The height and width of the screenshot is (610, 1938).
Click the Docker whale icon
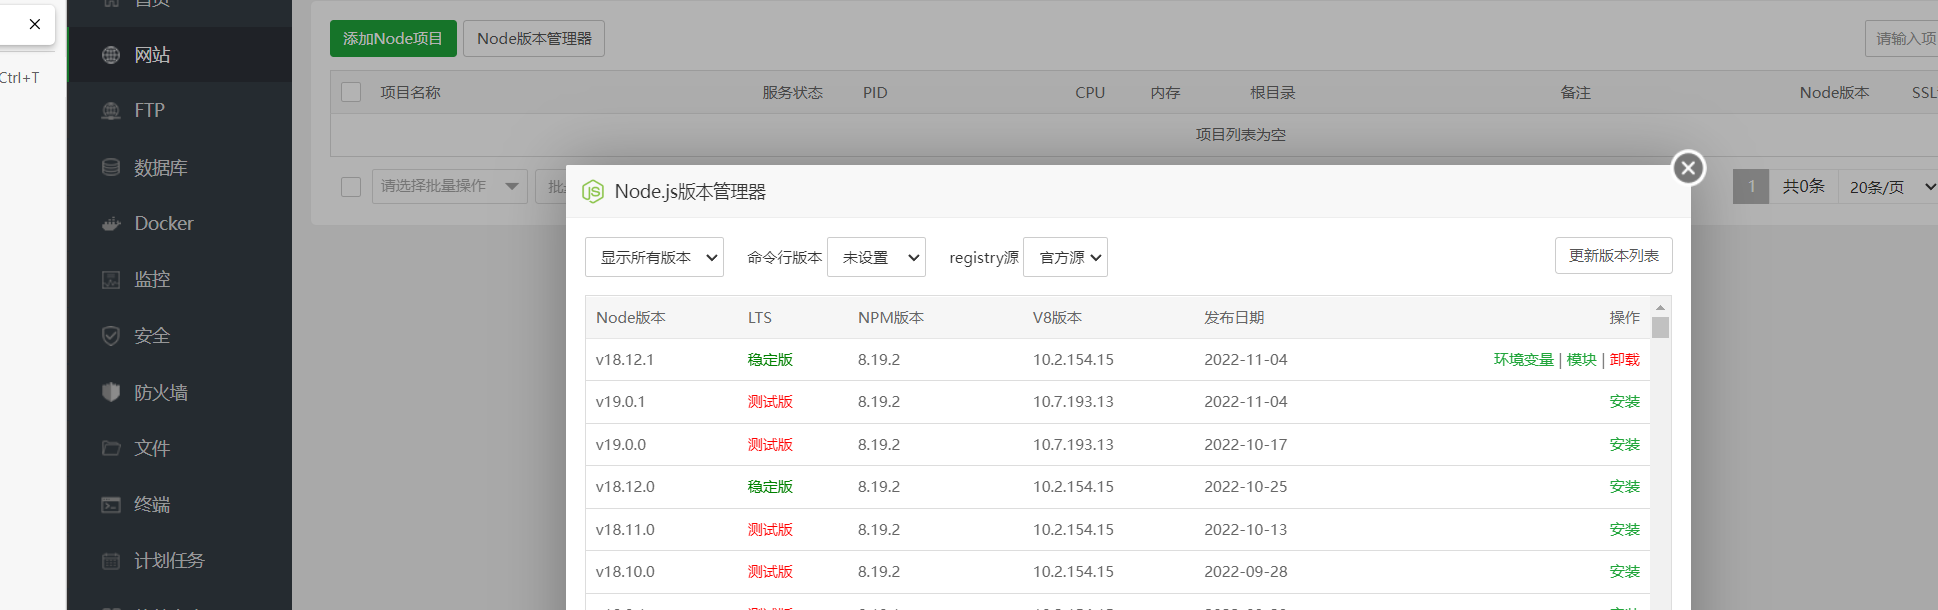(111, 223)
